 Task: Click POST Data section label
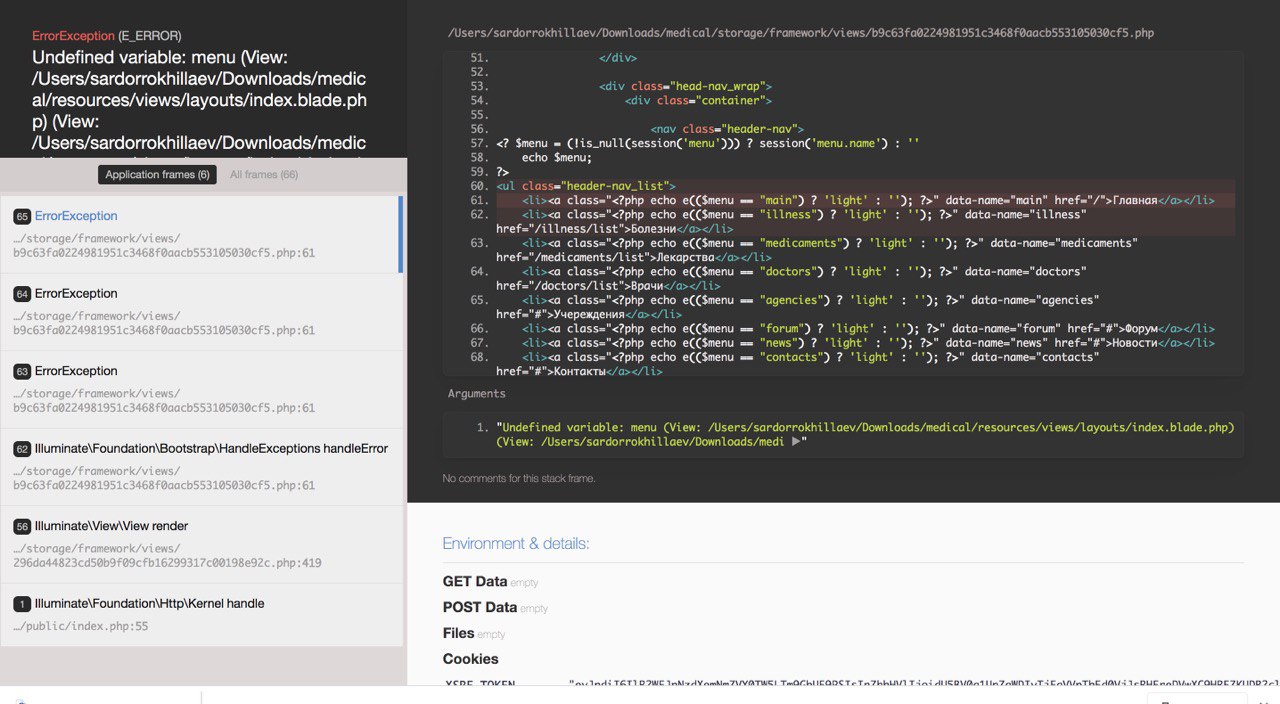480,607
